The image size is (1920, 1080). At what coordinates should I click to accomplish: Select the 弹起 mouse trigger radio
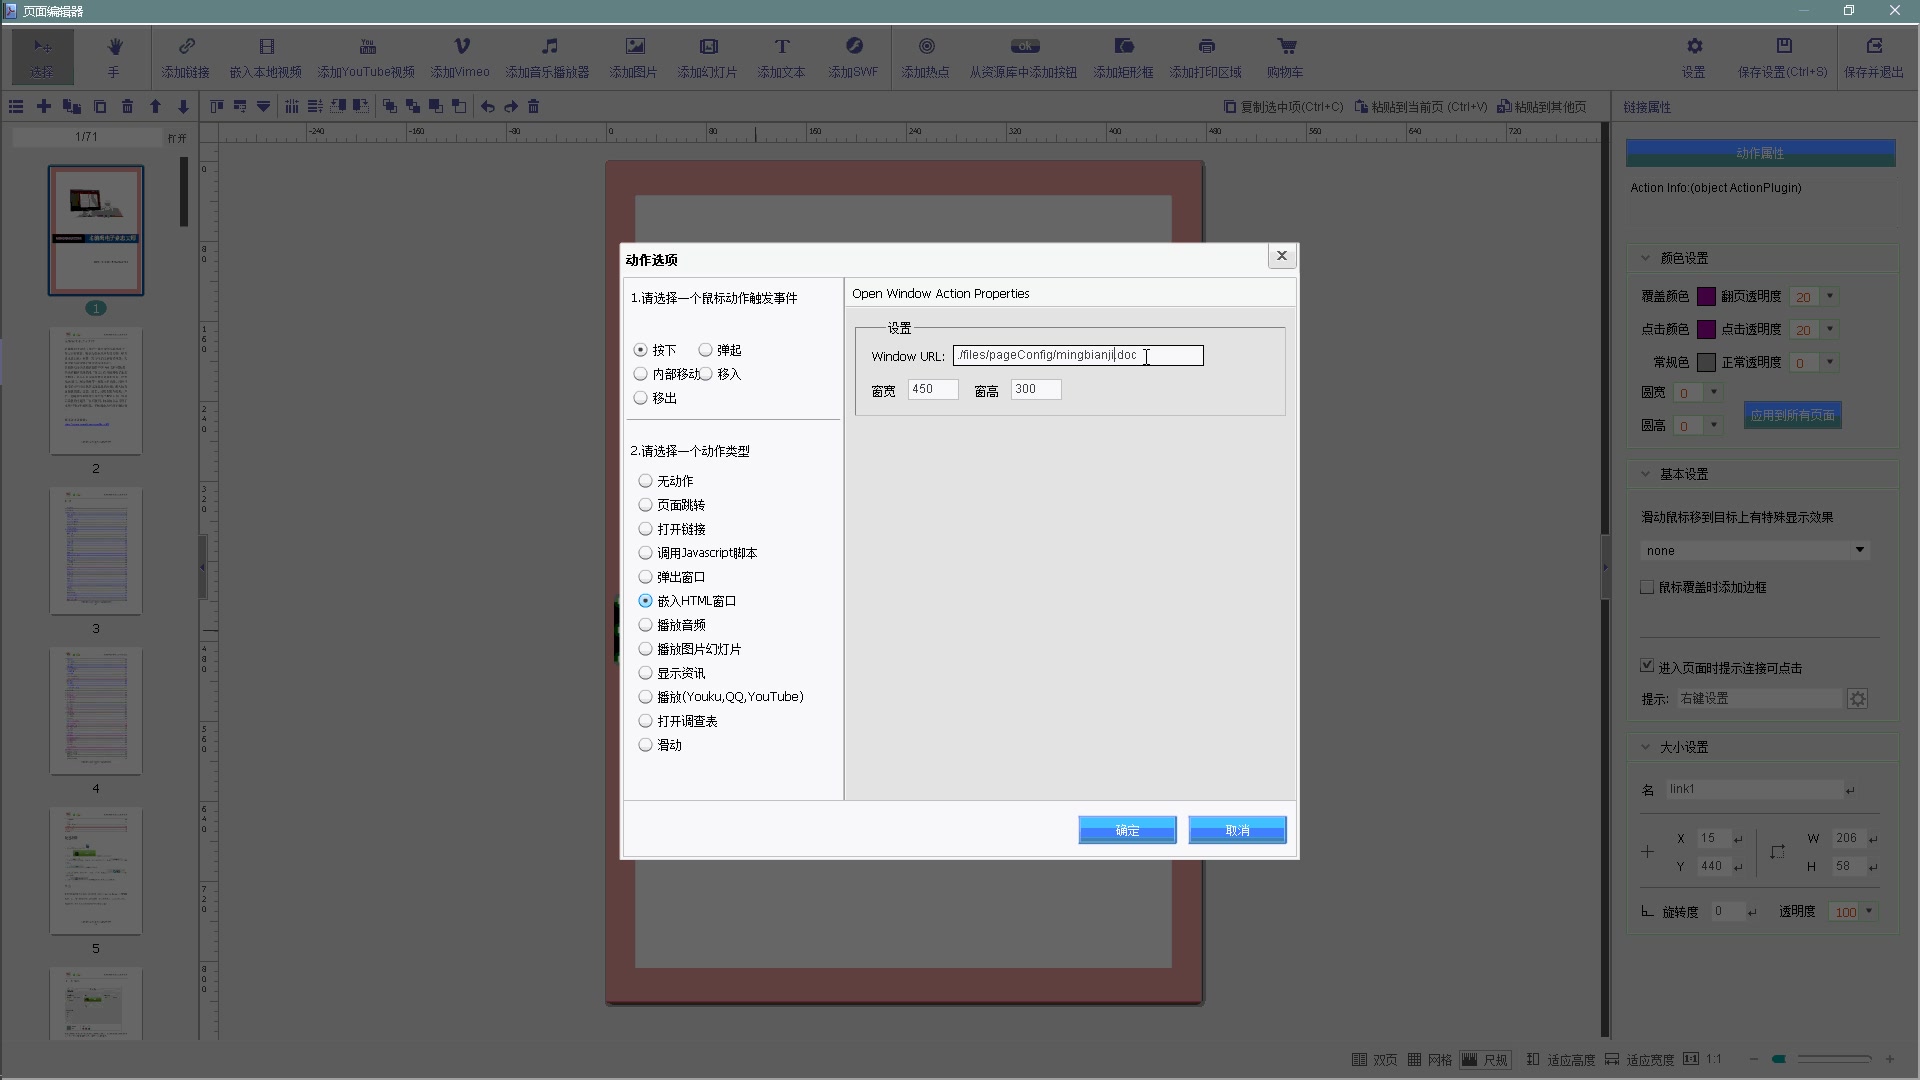pos(706,350)
